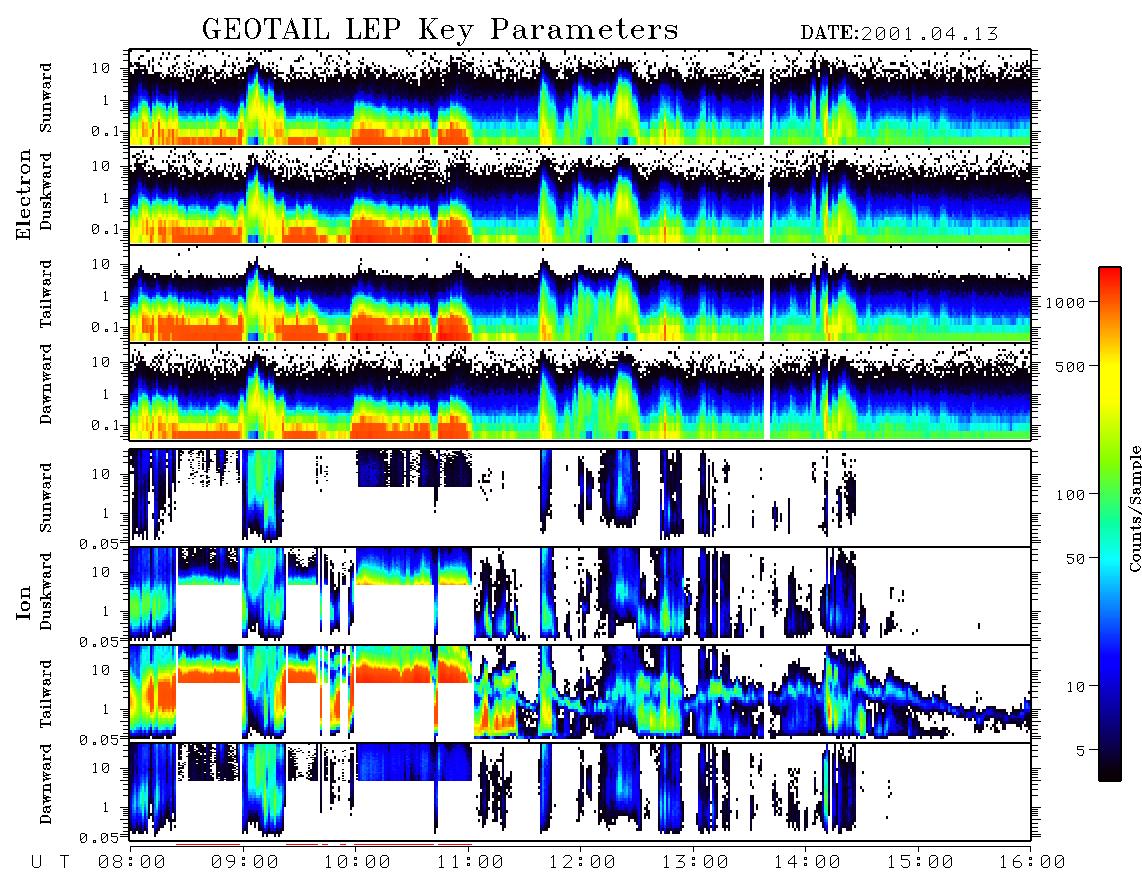Click the Electron Sunward spectrogram panel
1142x880 pixels.
pyautogui.click(x=580, y=98)
